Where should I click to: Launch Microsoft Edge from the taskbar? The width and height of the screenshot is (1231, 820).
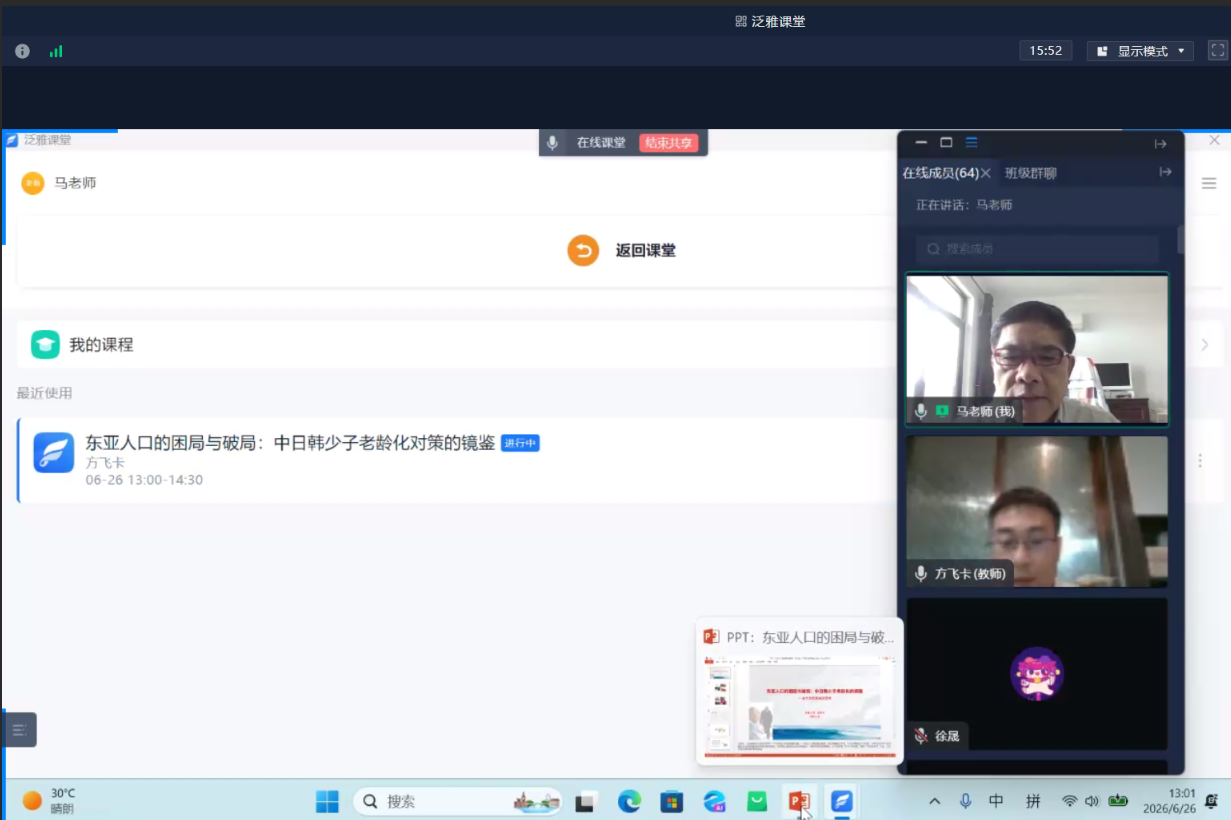[629, 801]
